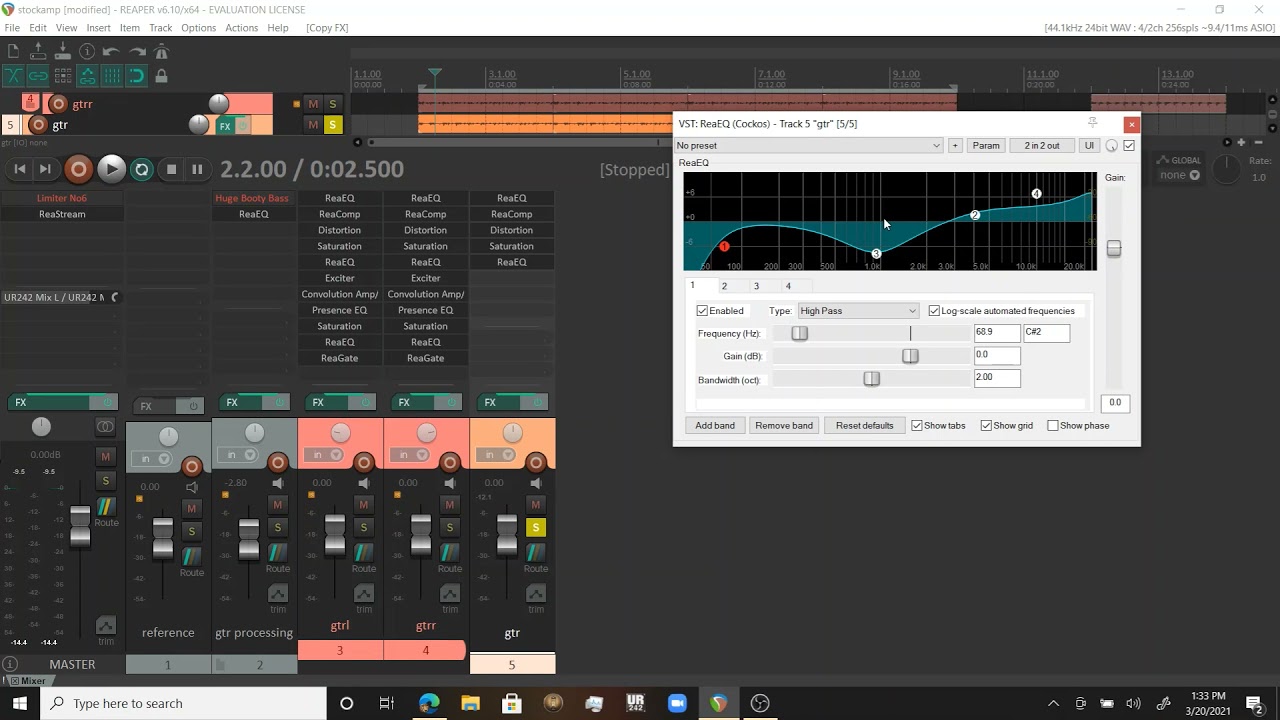Image resolution: width=1280 pixels, height=720 pixels.
Task: Click the New project toolbar icon
Action: [x=14, y=51]
